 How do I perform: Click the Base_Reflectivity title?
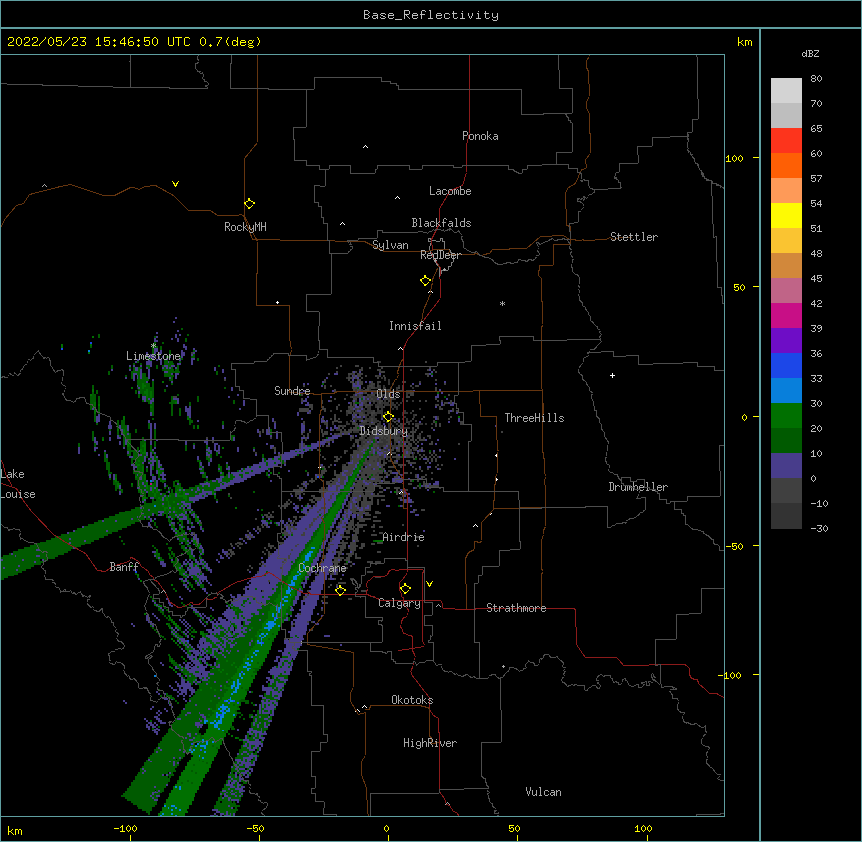(431, 15)
